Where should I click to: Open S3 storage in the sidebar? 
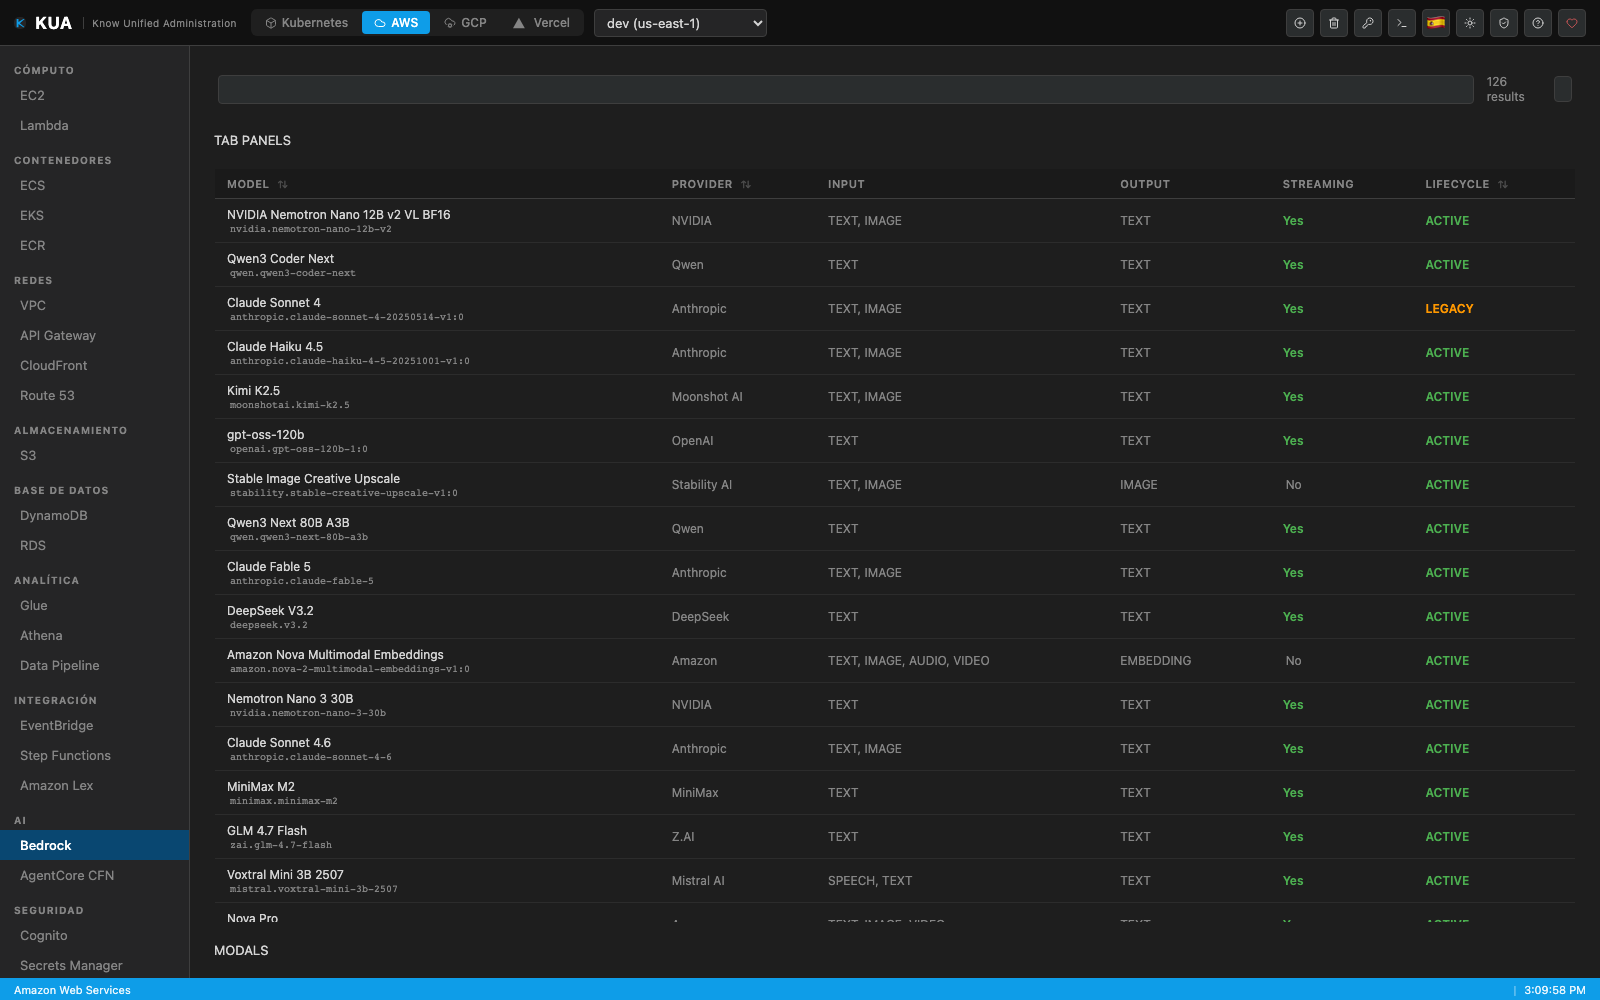tap(95, 456)
